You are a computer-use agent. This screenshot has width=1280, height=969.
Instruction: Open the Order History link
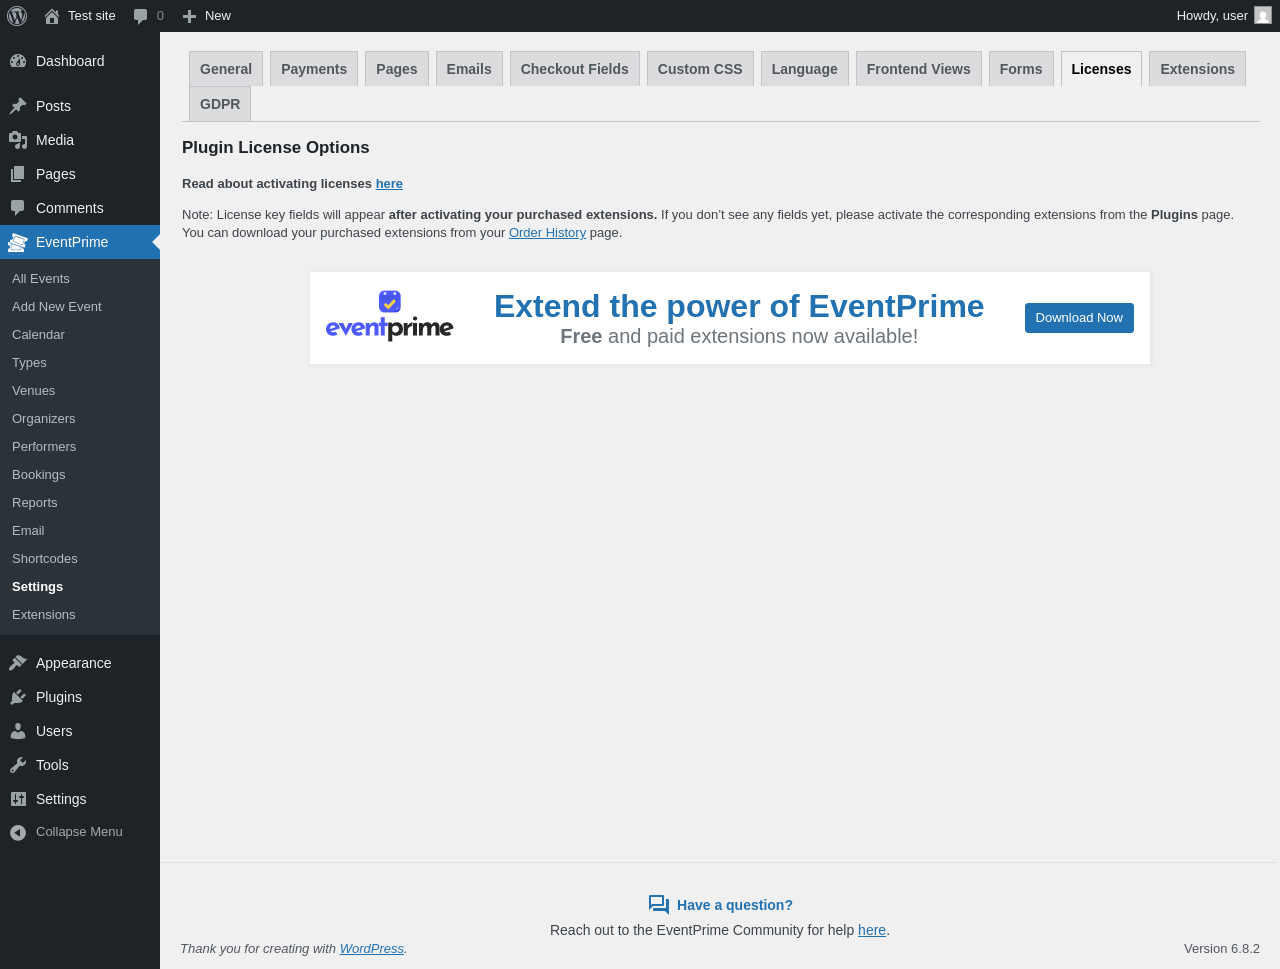(x=547, y=233)
